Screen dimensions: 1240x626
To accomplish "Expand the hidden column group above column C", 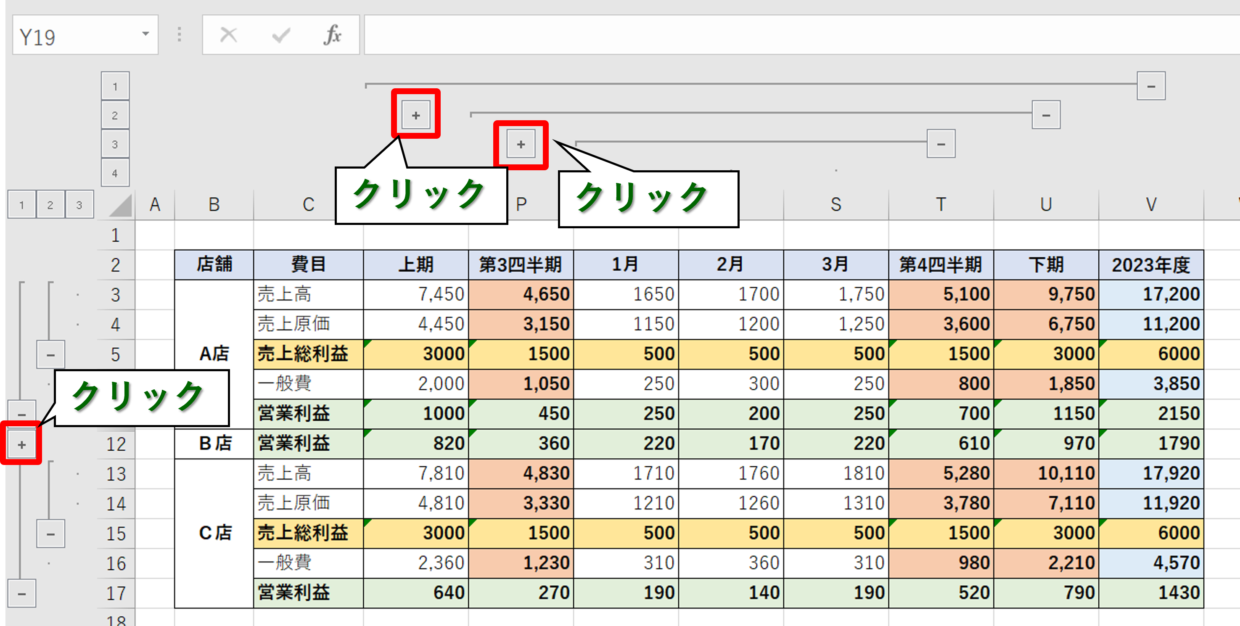I will click(x=416, y=115).
